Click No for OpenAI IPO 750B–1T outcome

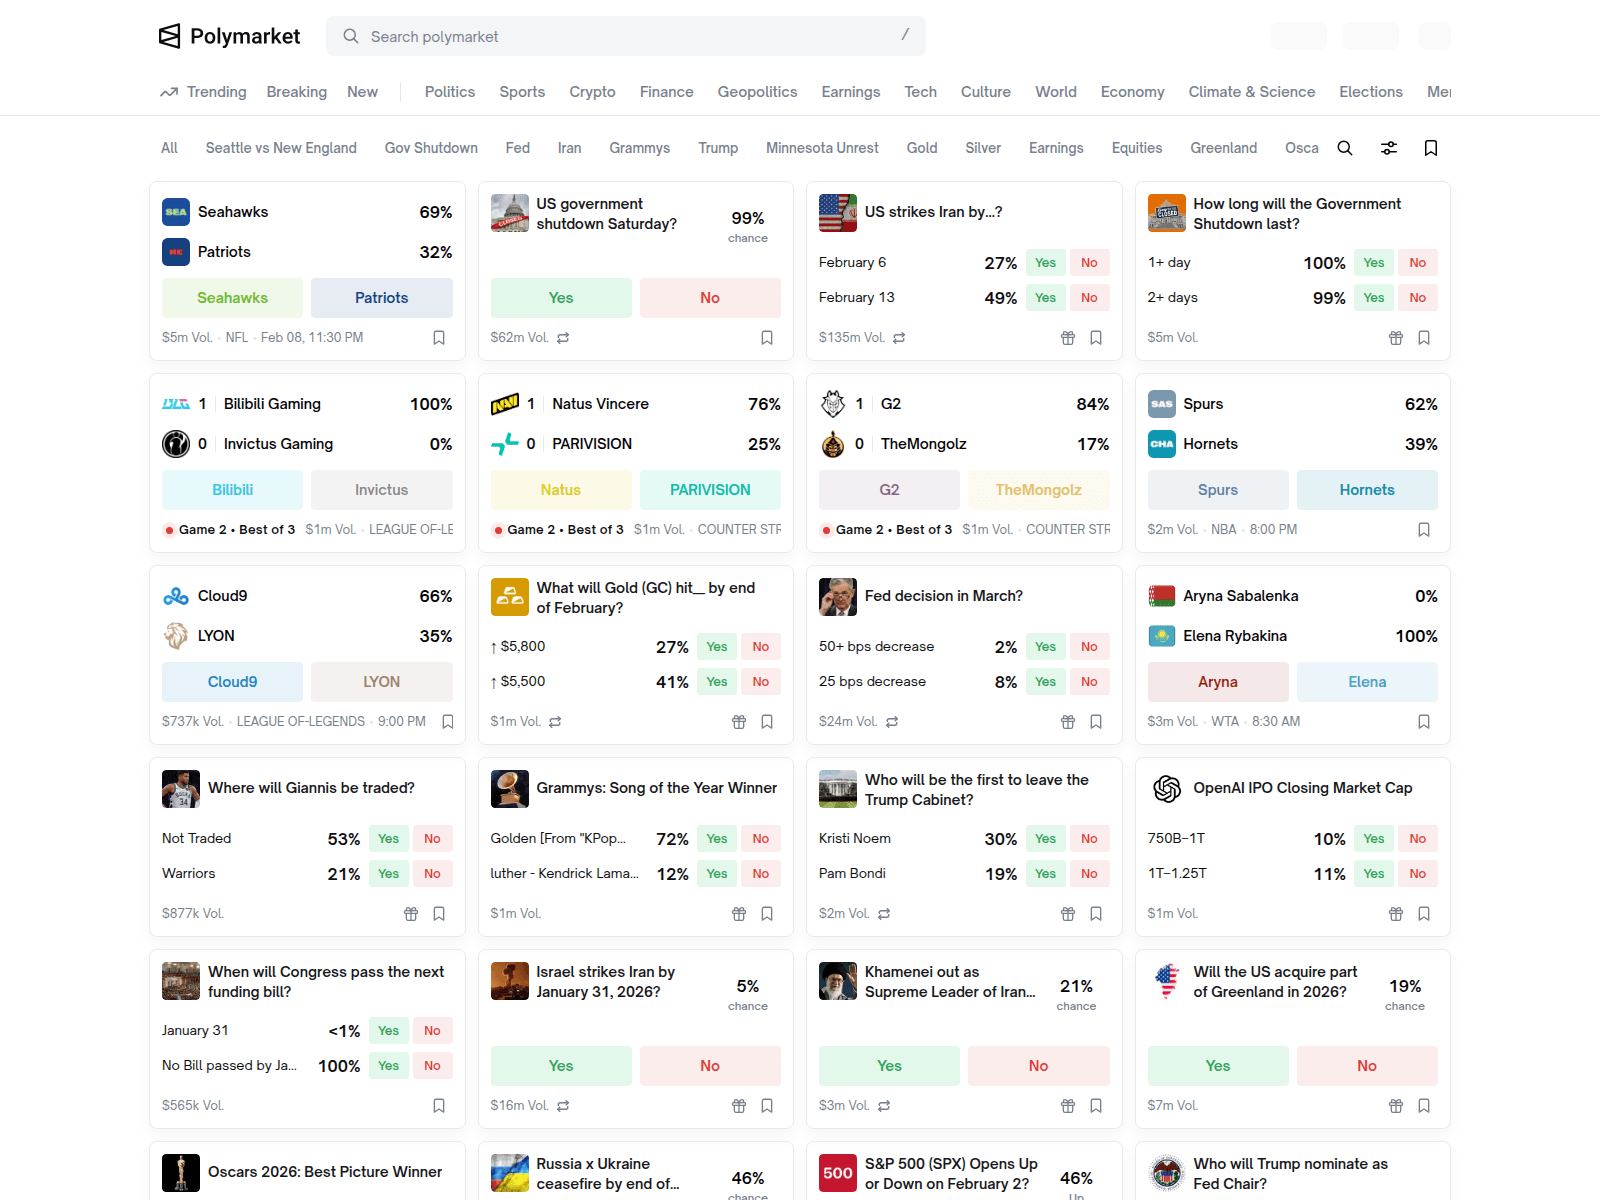coord(1417,838)
